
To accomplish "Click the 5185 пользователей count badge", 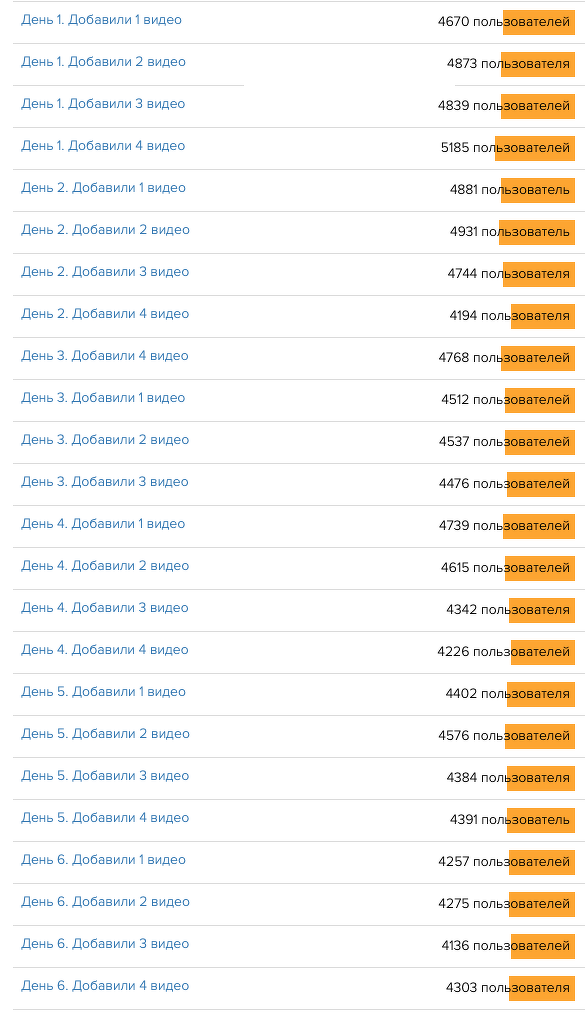I will [x=505, y=148].
